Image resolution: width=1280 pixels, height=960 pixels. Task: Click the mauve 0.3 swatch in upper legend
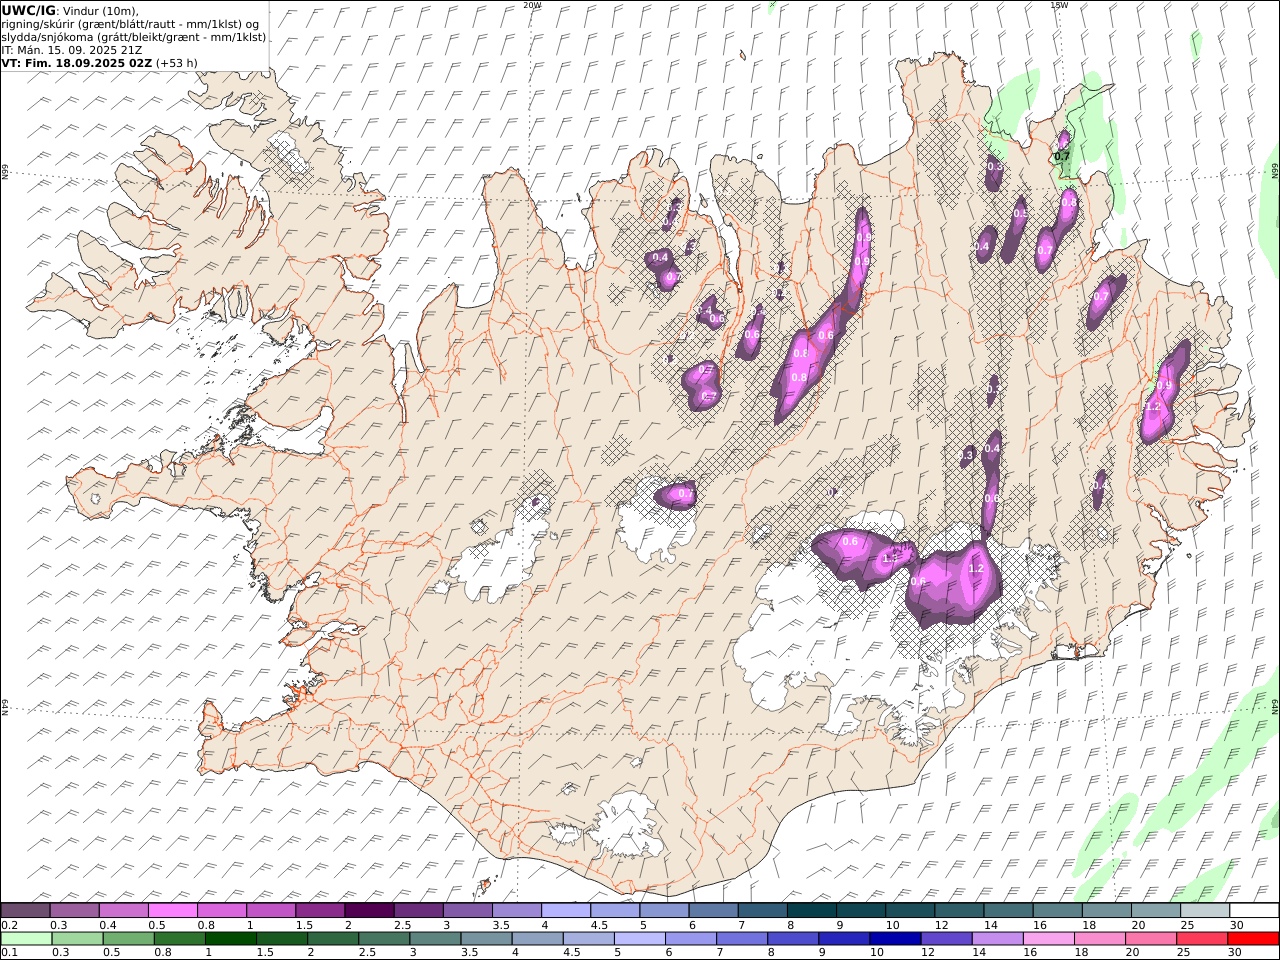75,911
